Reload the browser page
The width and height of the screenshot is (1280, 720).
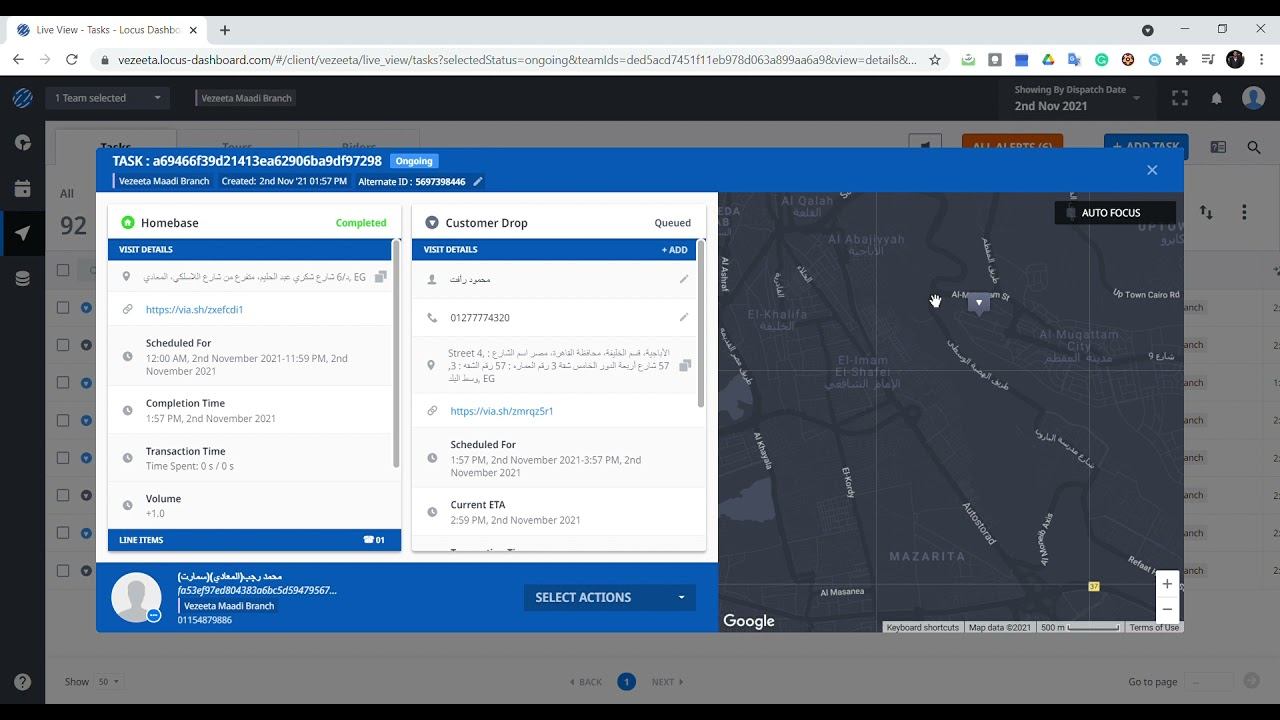tap(72, 60)
